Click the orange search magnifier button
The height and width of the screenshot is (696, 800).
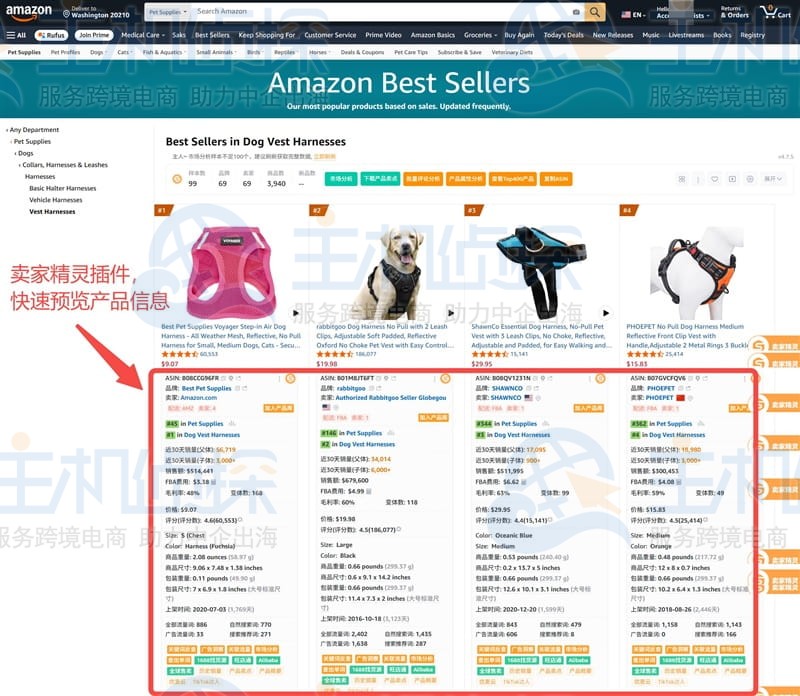[x=595, y=12]
